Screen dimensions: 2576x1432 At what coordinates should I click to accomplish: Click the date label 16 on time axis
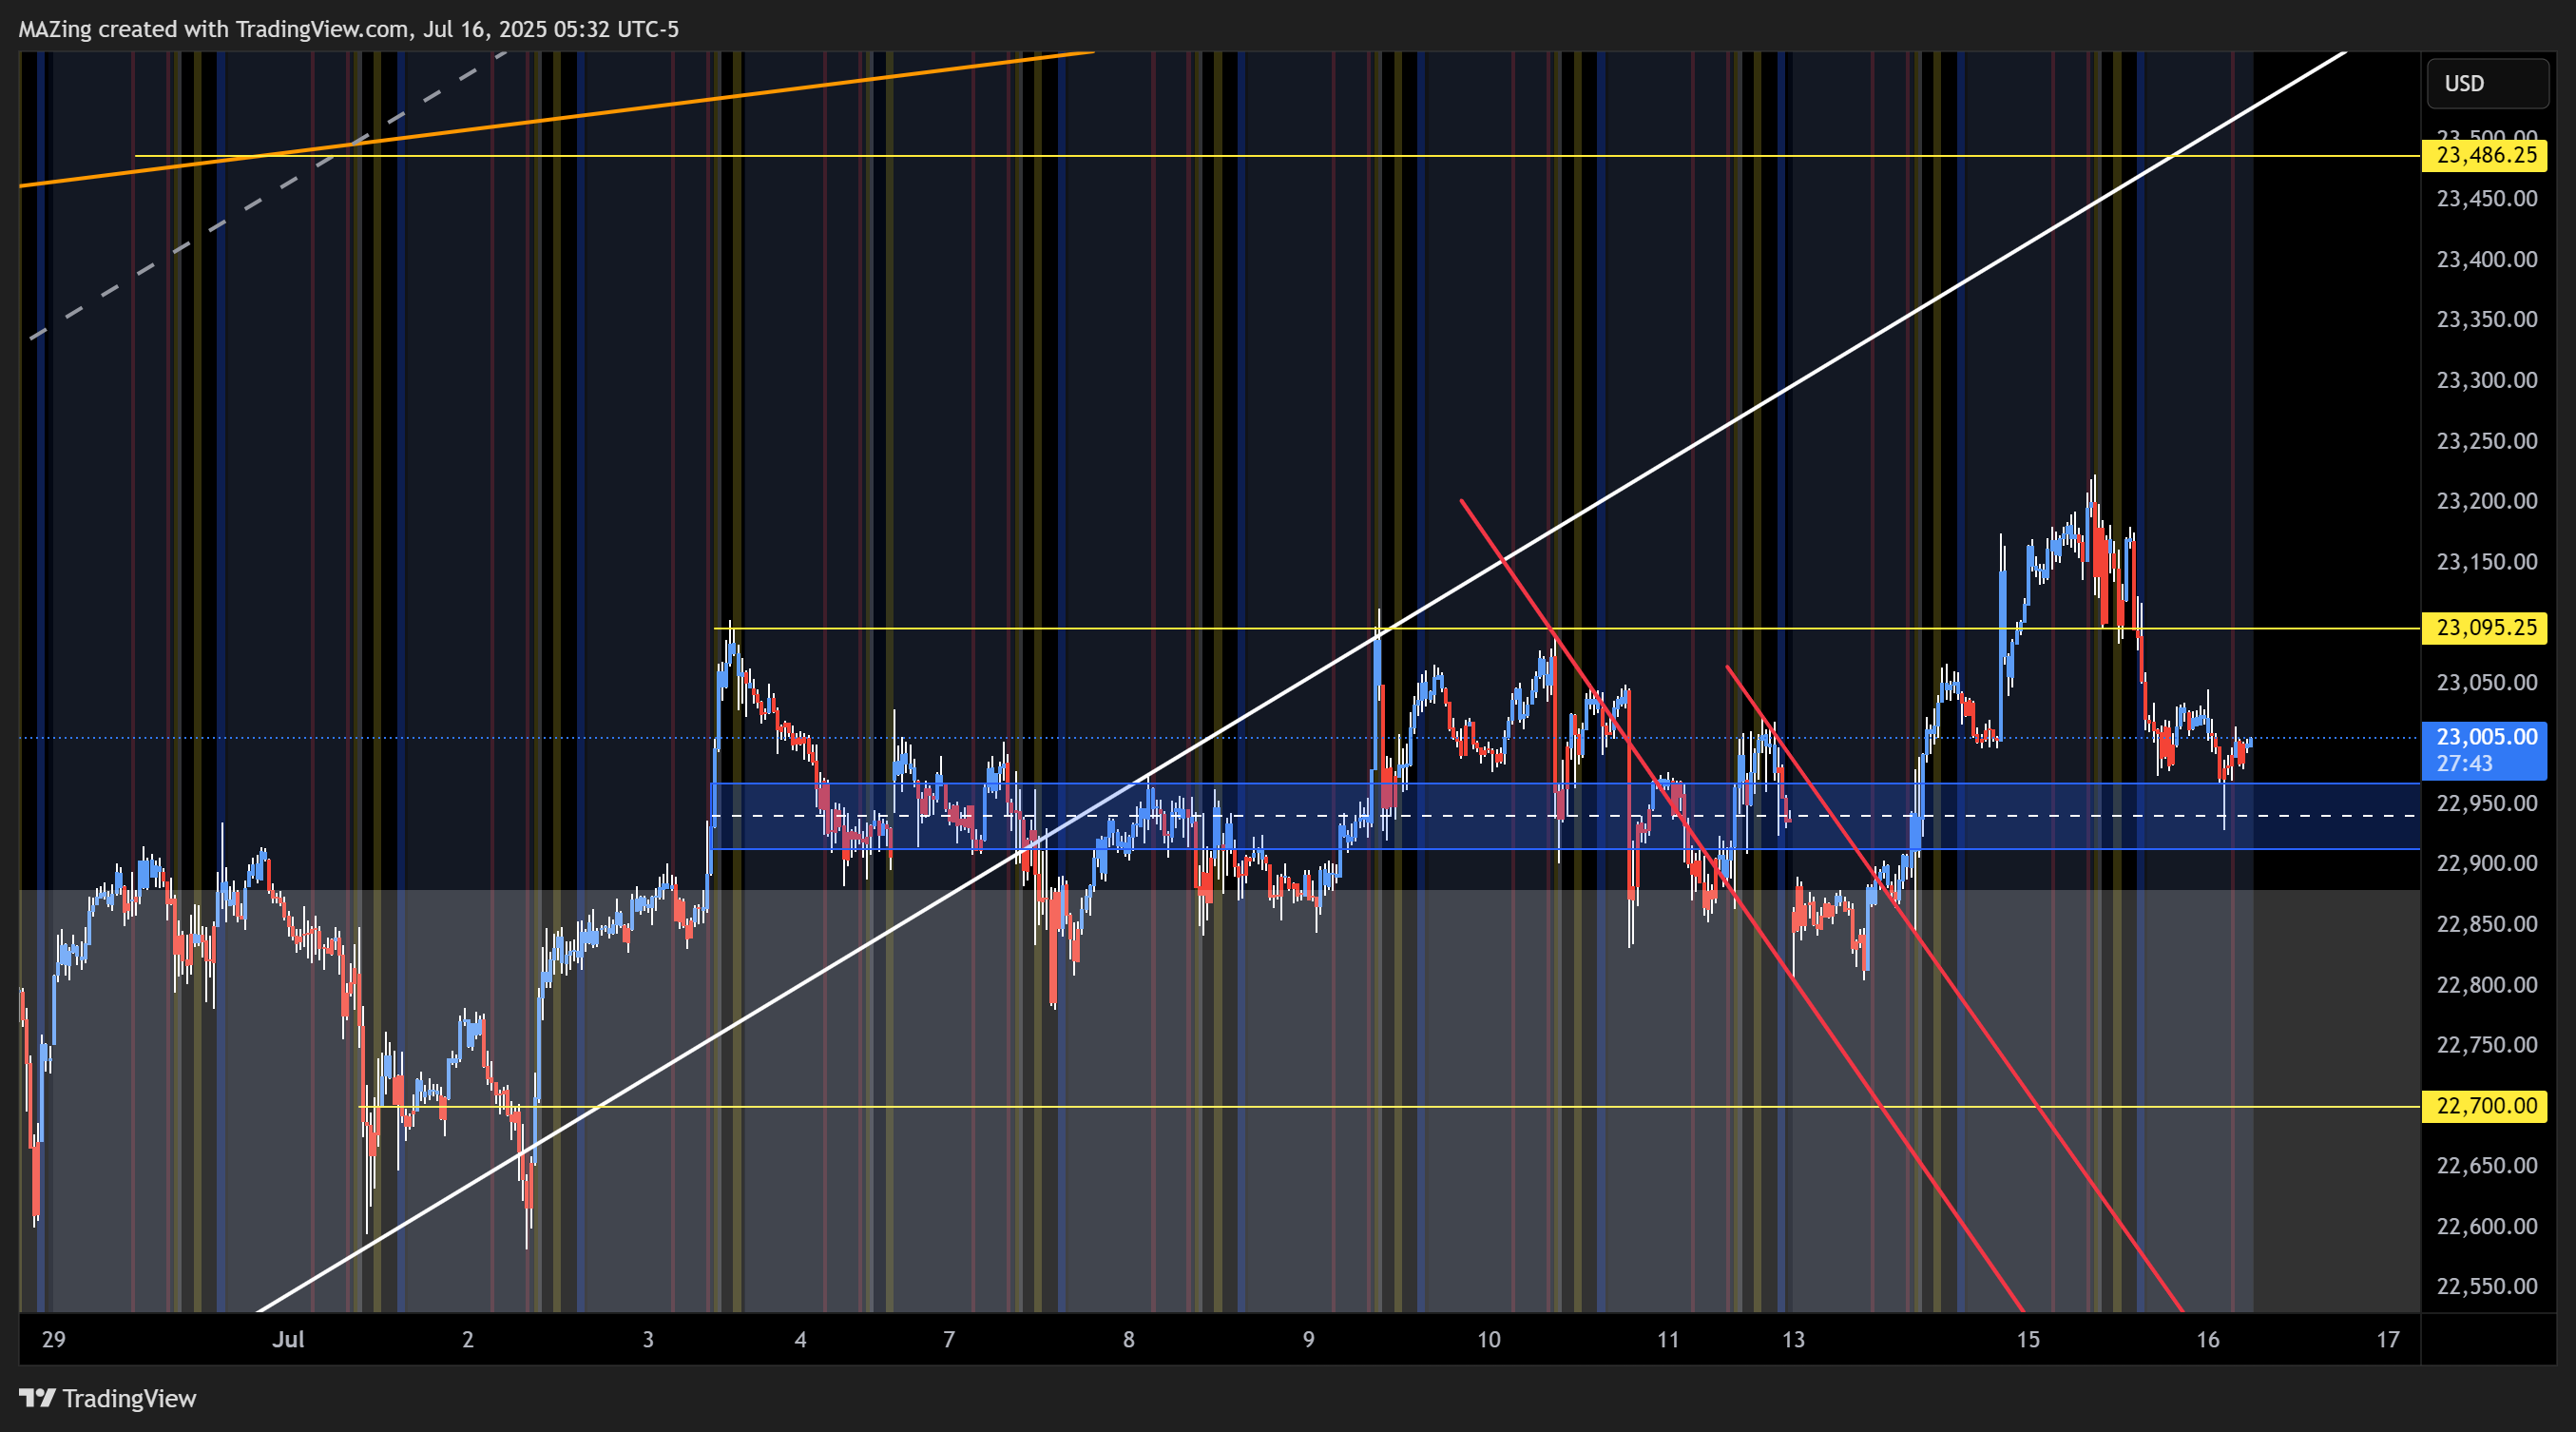[x=2208, y=1340]
